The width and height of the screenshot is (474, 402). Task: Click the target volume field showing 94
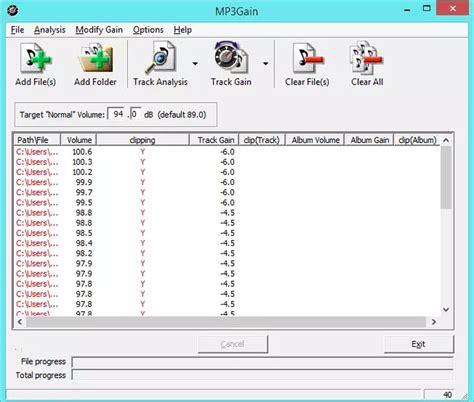(x=117, y=114)
